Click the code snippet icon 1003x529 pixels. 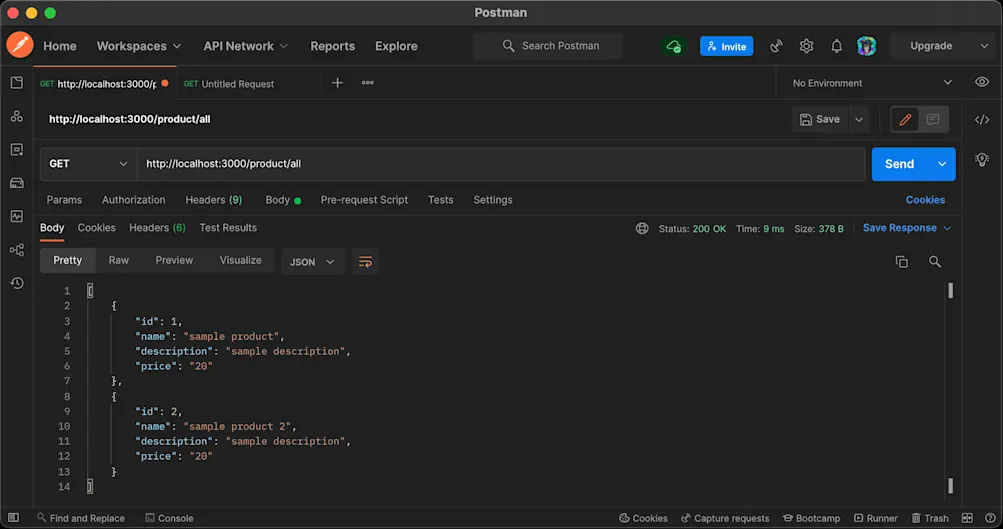pyautogui.click(x=982, y=120)
